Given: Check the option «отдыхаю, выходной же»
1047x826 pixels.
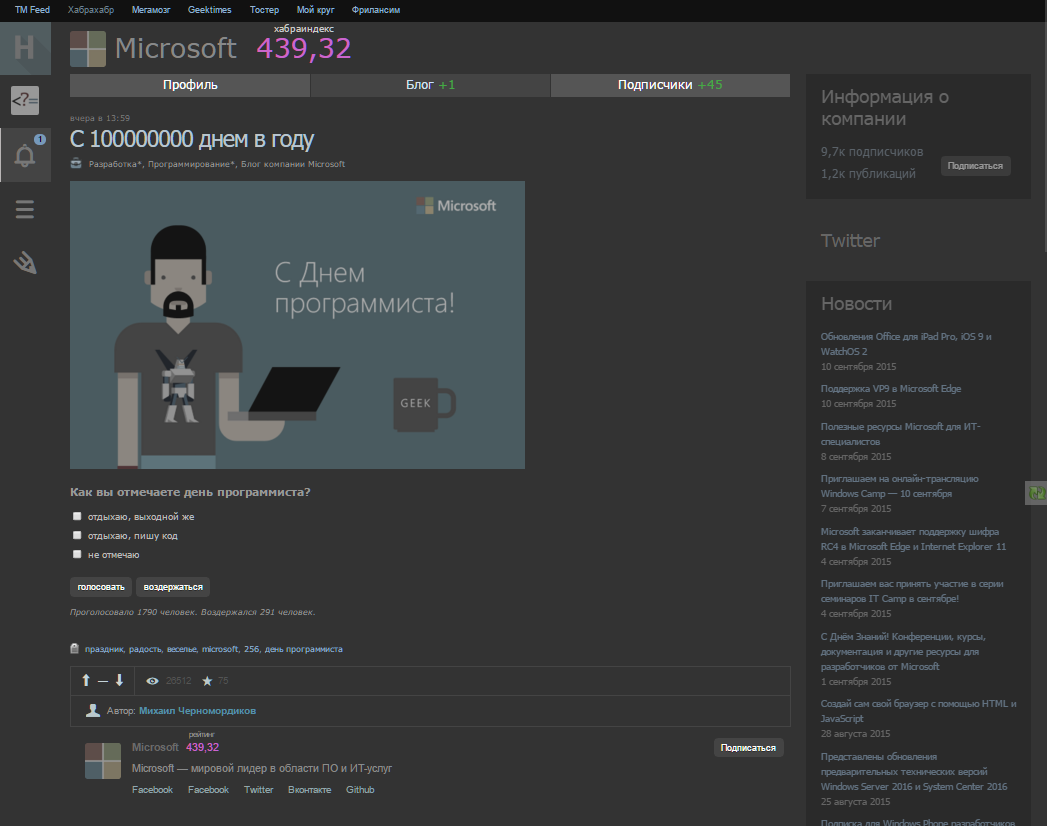Looking at the screenshot, I should click(x=77, y=516).
